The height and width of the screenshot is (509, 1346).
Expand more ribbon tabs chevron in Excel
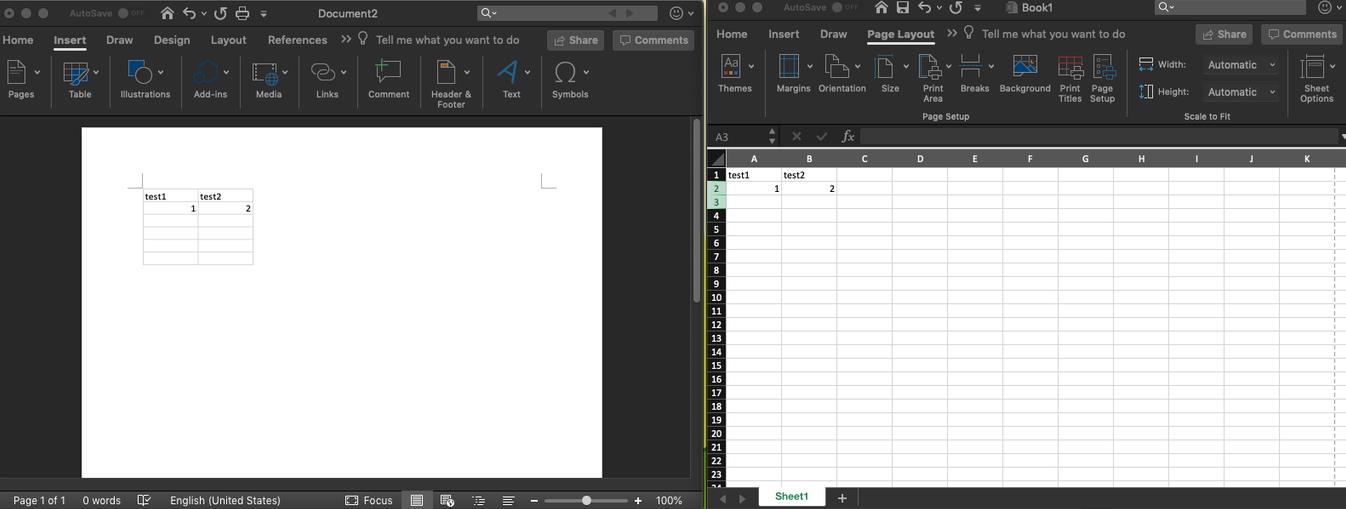point(951,33)
